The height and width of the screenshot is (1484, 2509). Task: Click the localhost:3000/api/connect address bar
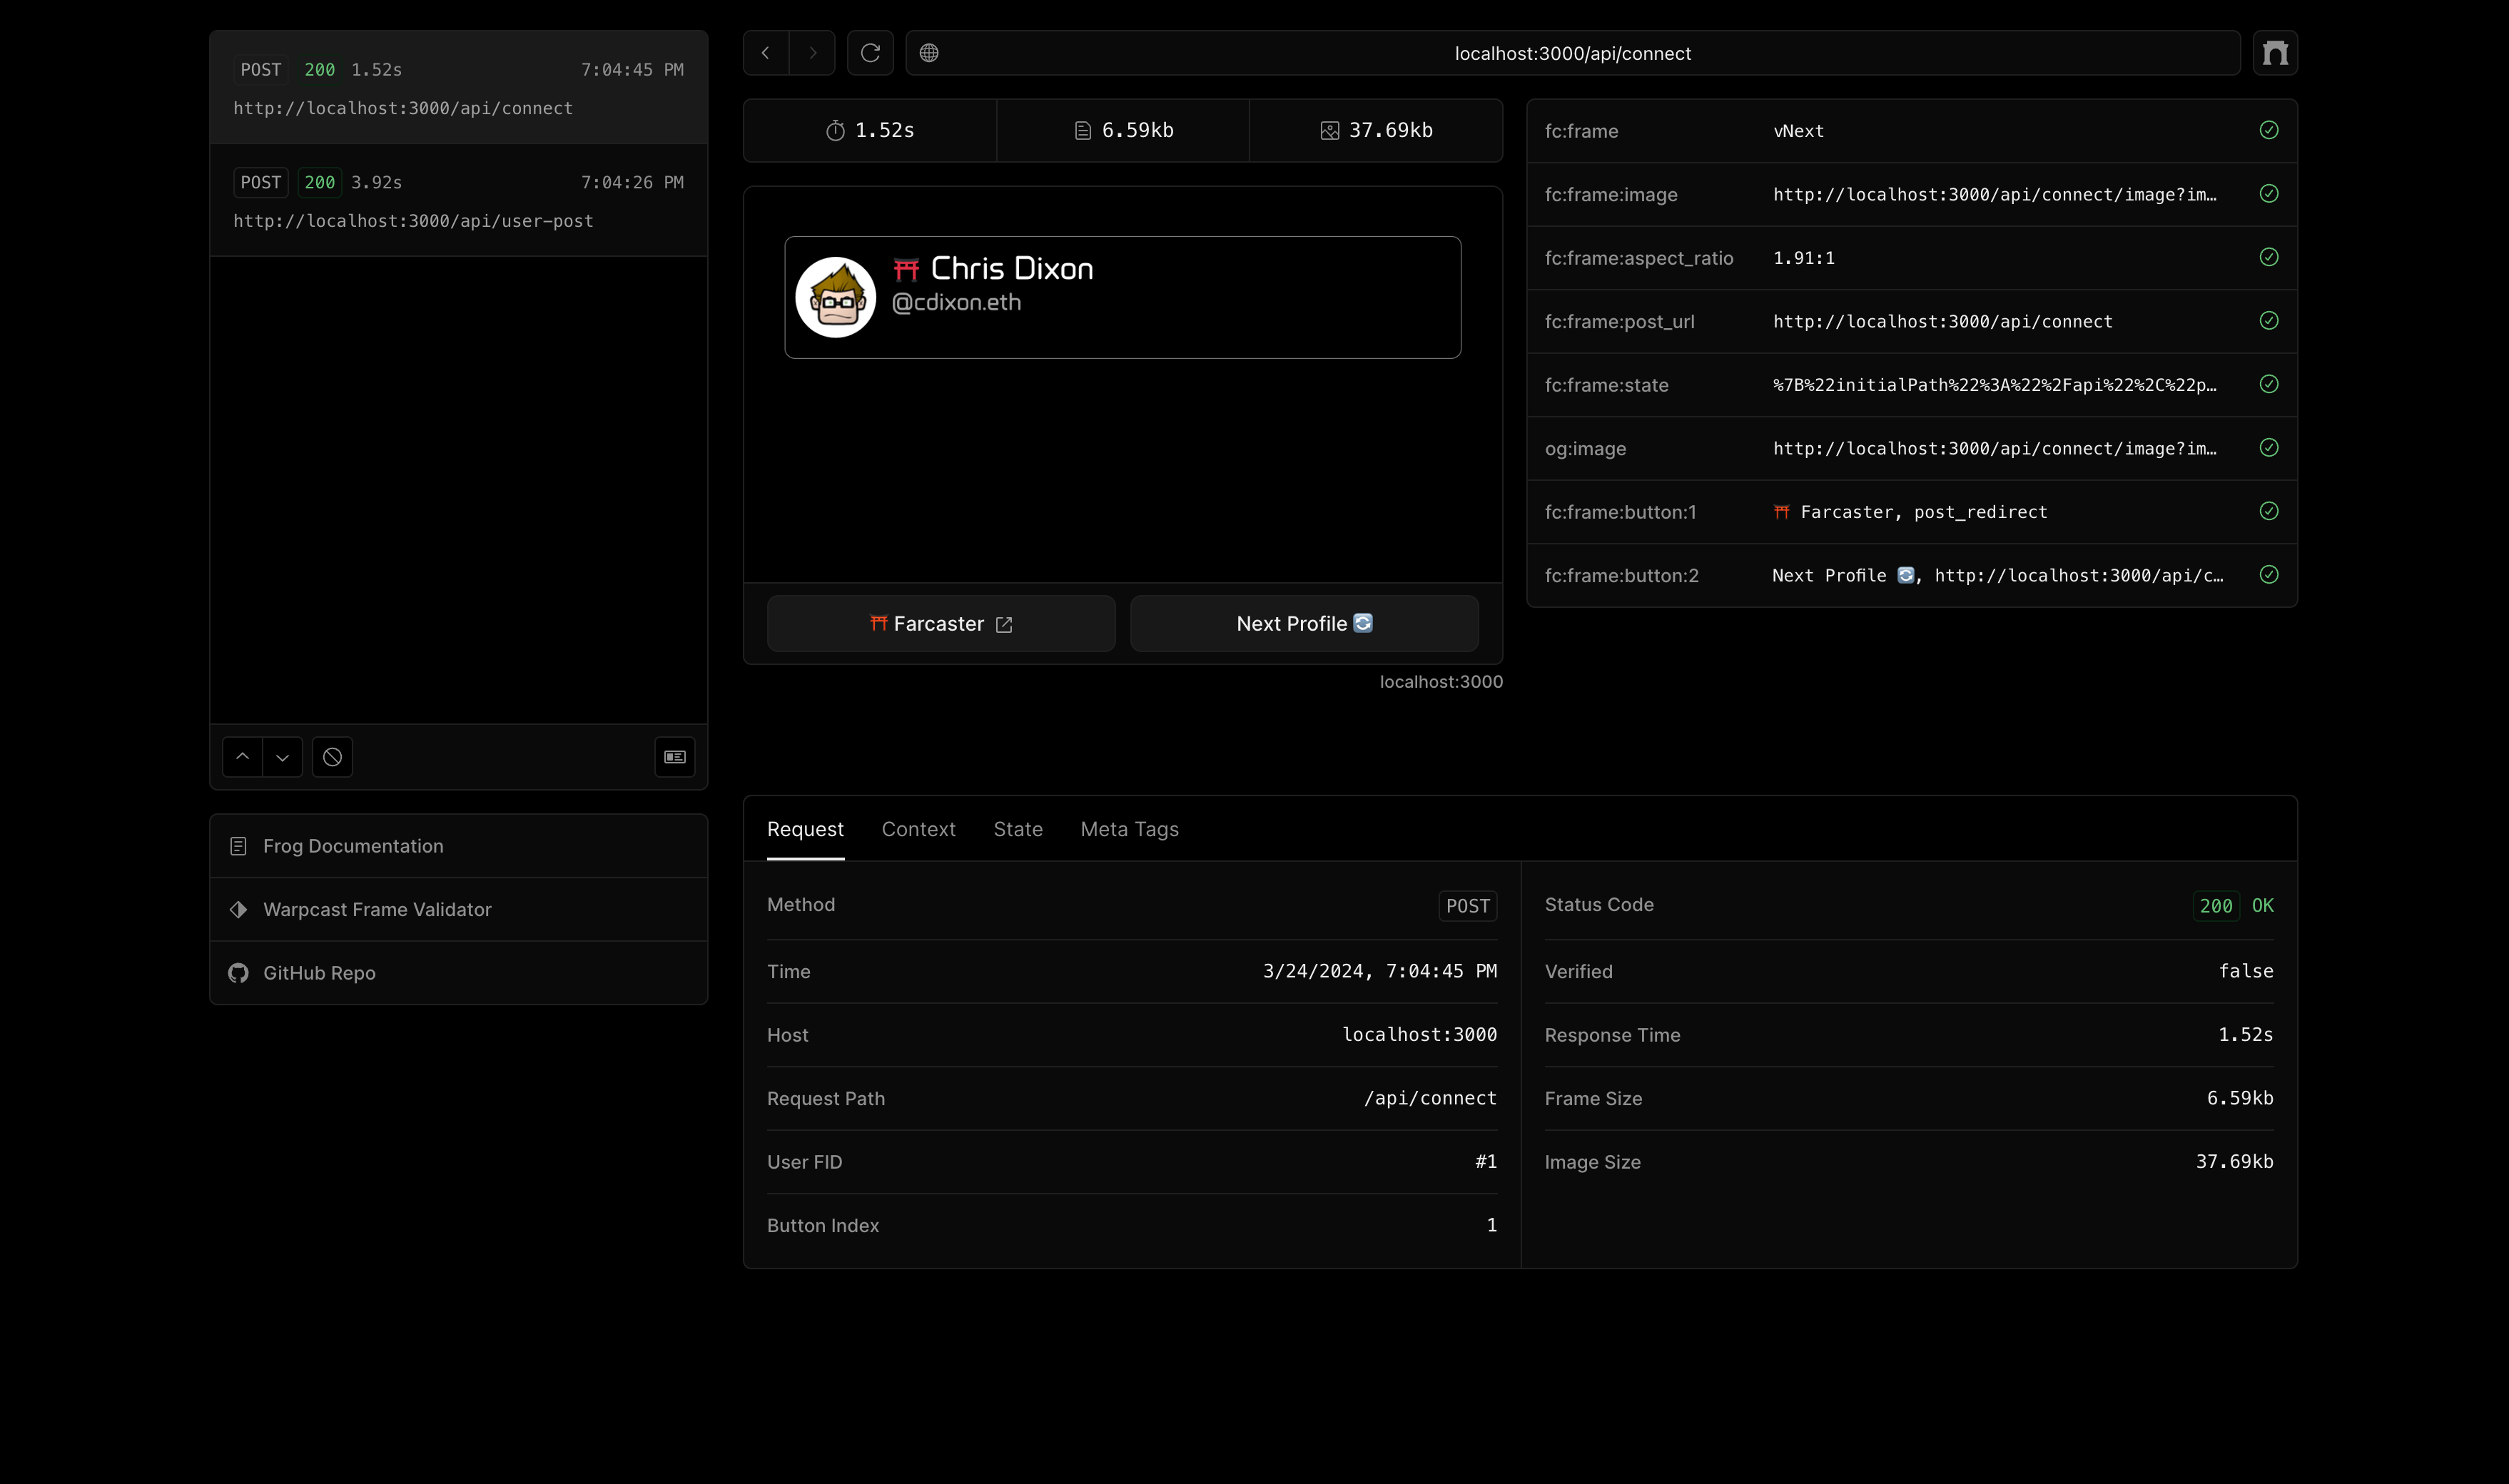[1572, 53]
